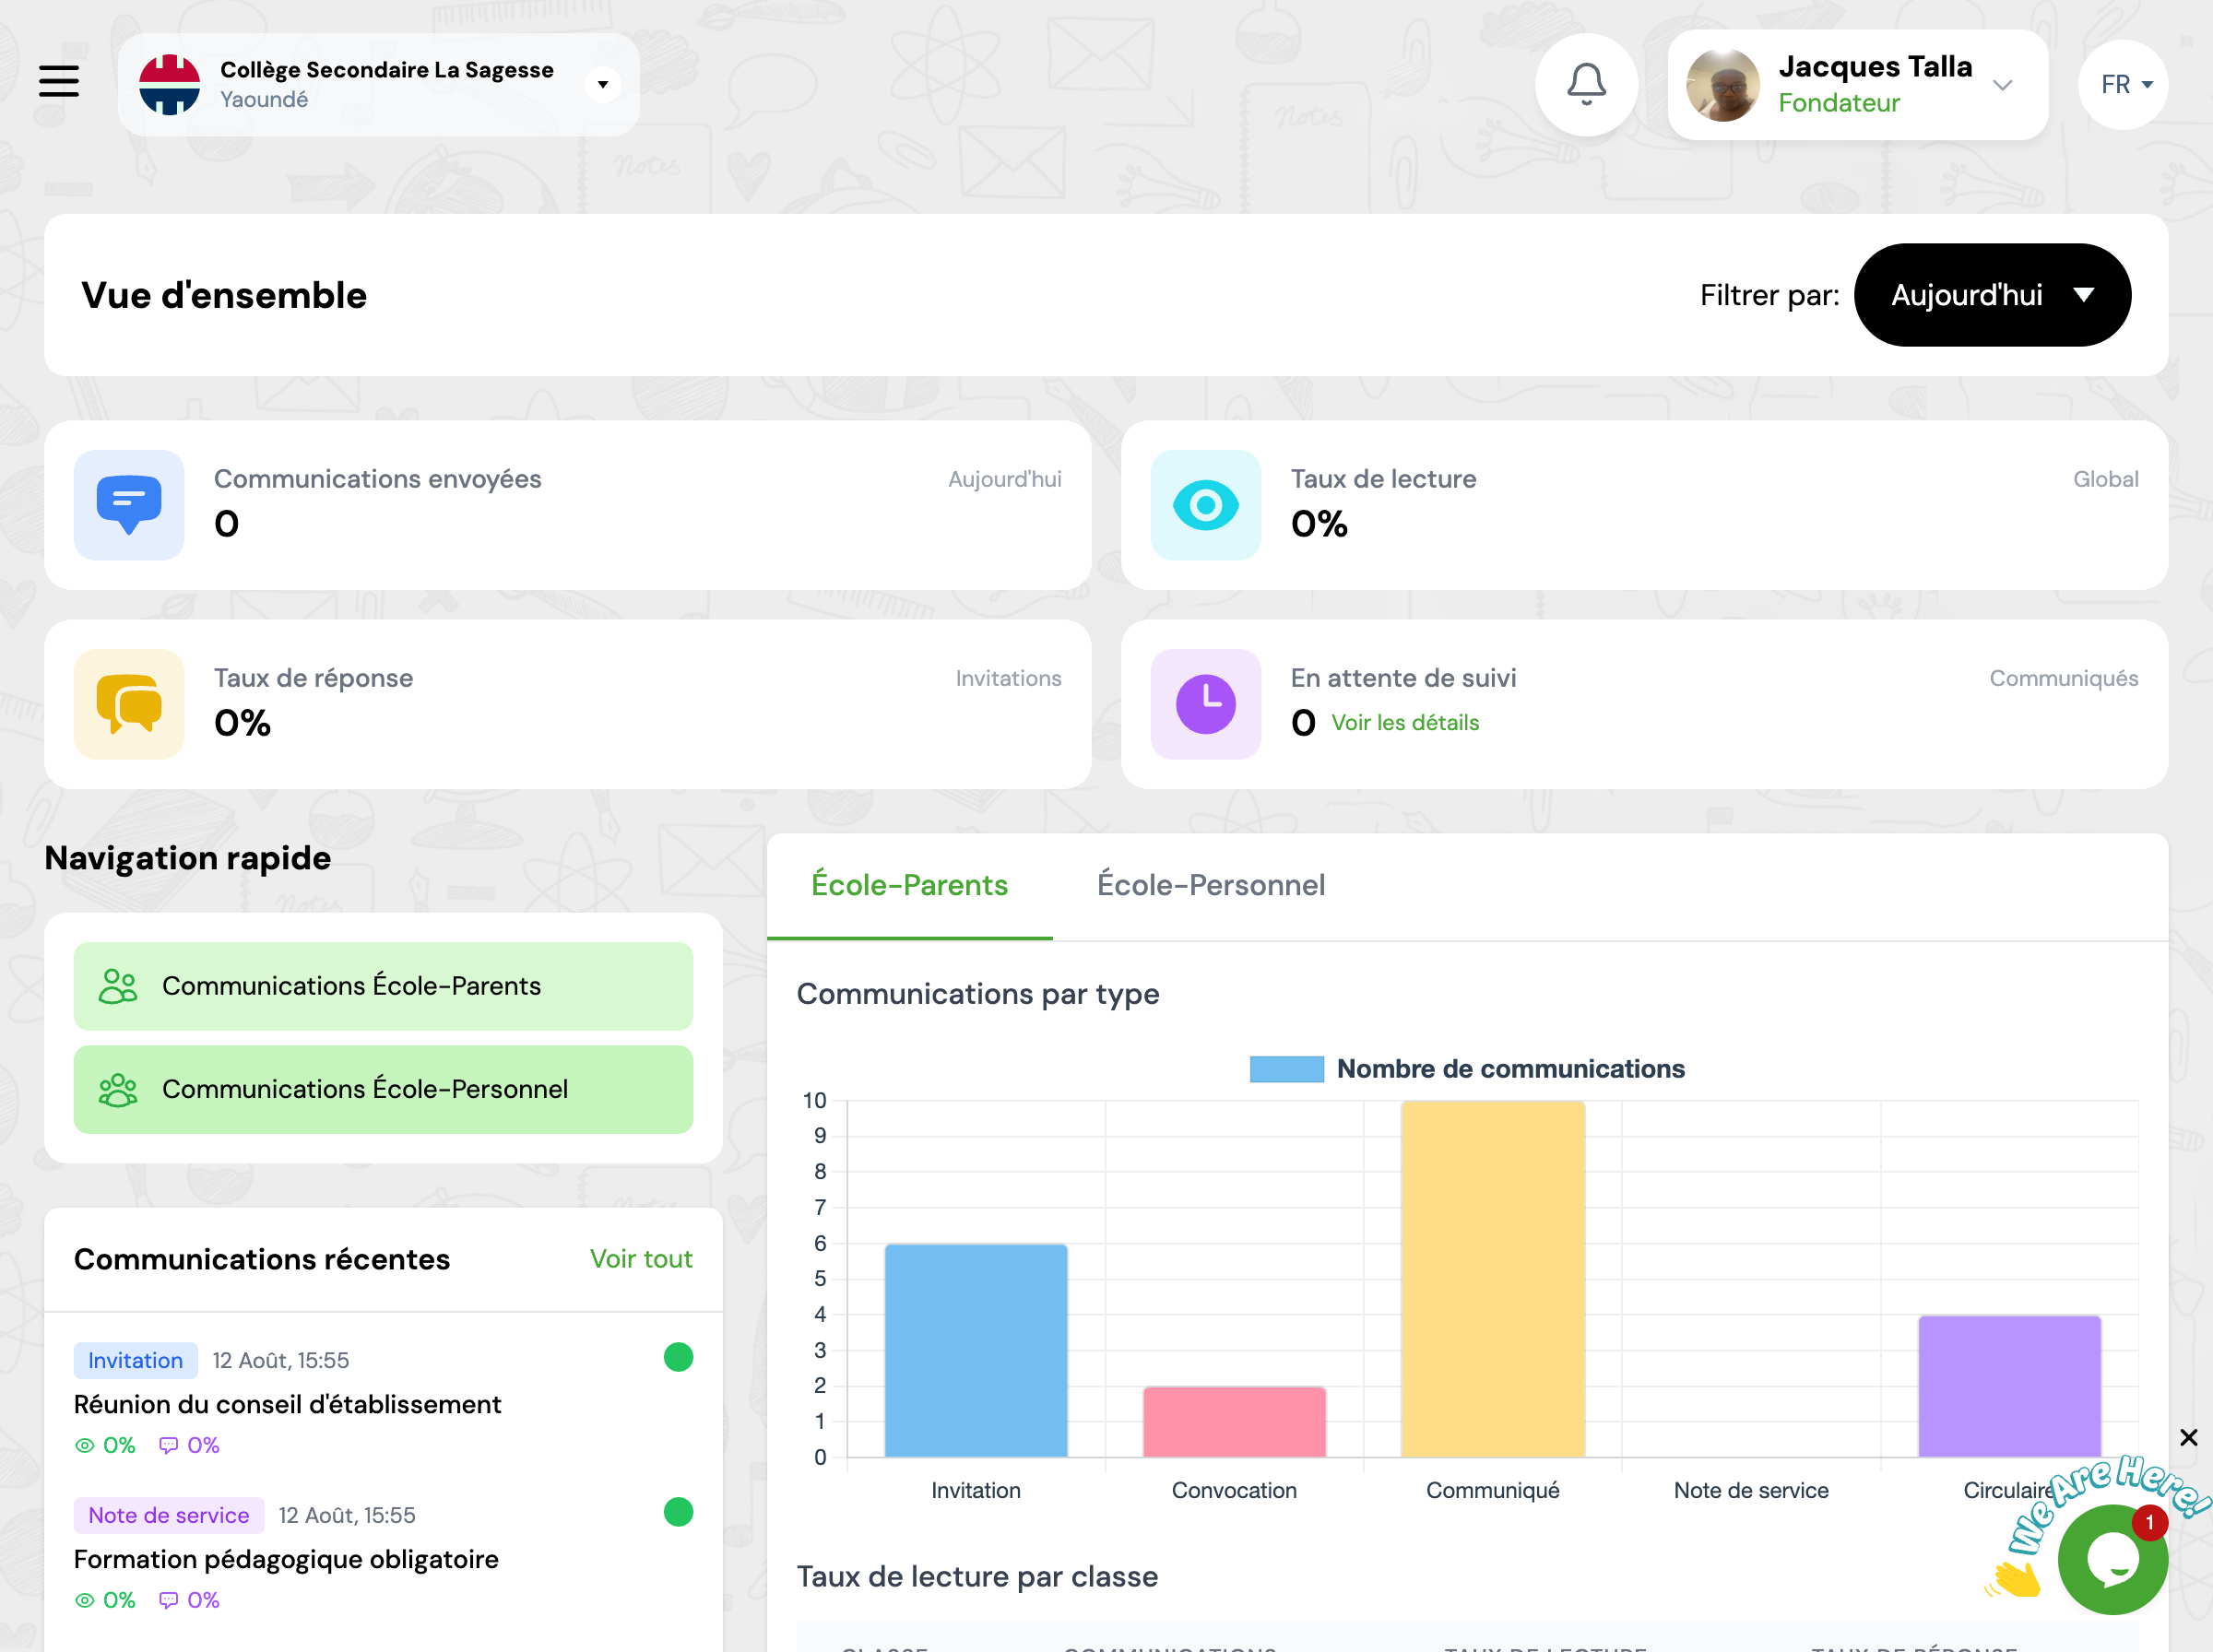Open the green live chat bubble
2213x1652 pixels.
click(2112, 1560)
